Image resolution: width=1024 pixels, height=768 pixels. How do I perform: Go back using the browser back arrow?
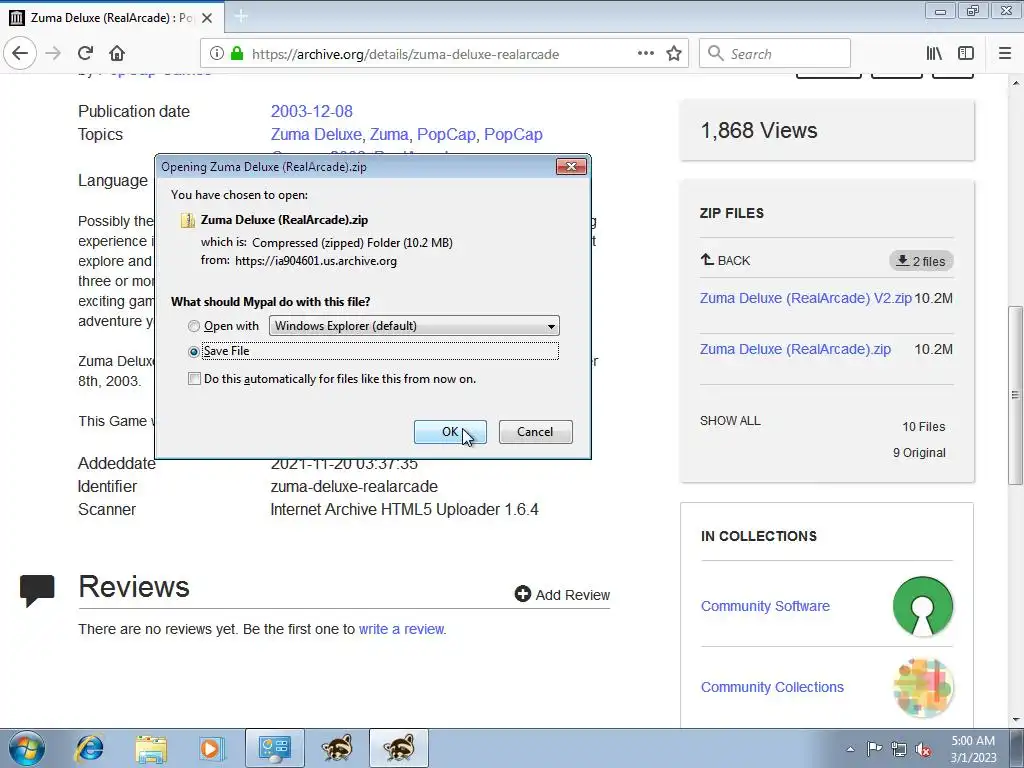[x=20, y=54]
